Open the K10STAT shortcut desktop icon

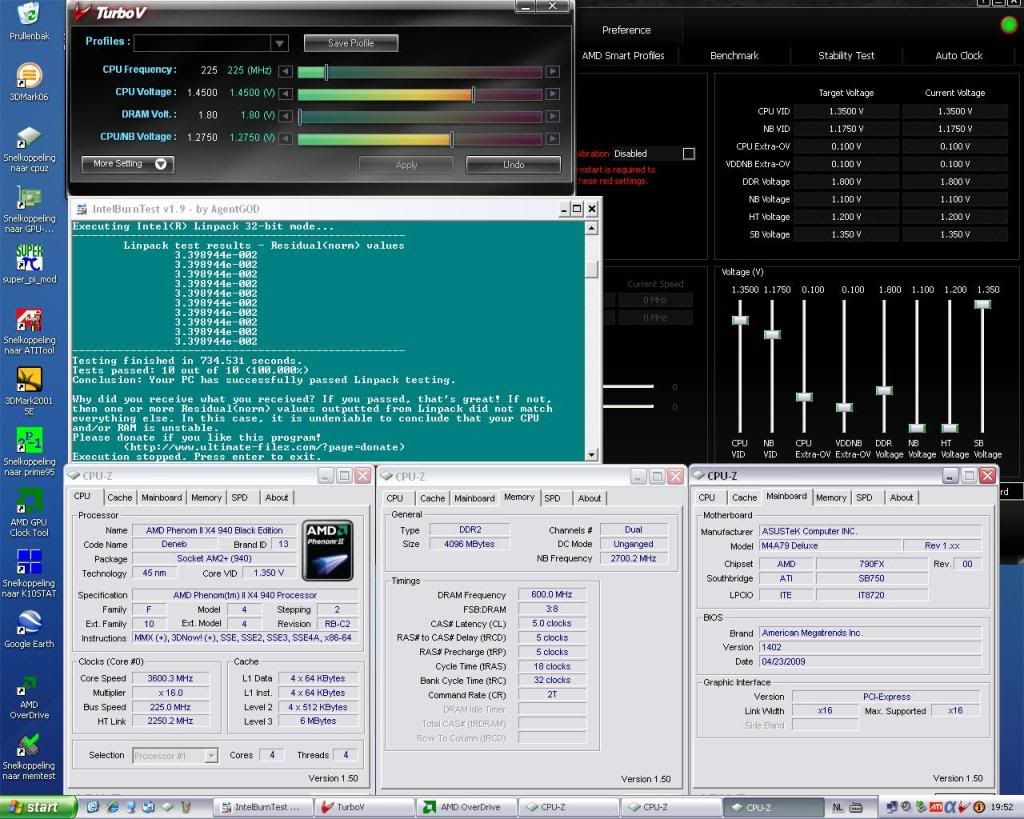coord(29,573)
